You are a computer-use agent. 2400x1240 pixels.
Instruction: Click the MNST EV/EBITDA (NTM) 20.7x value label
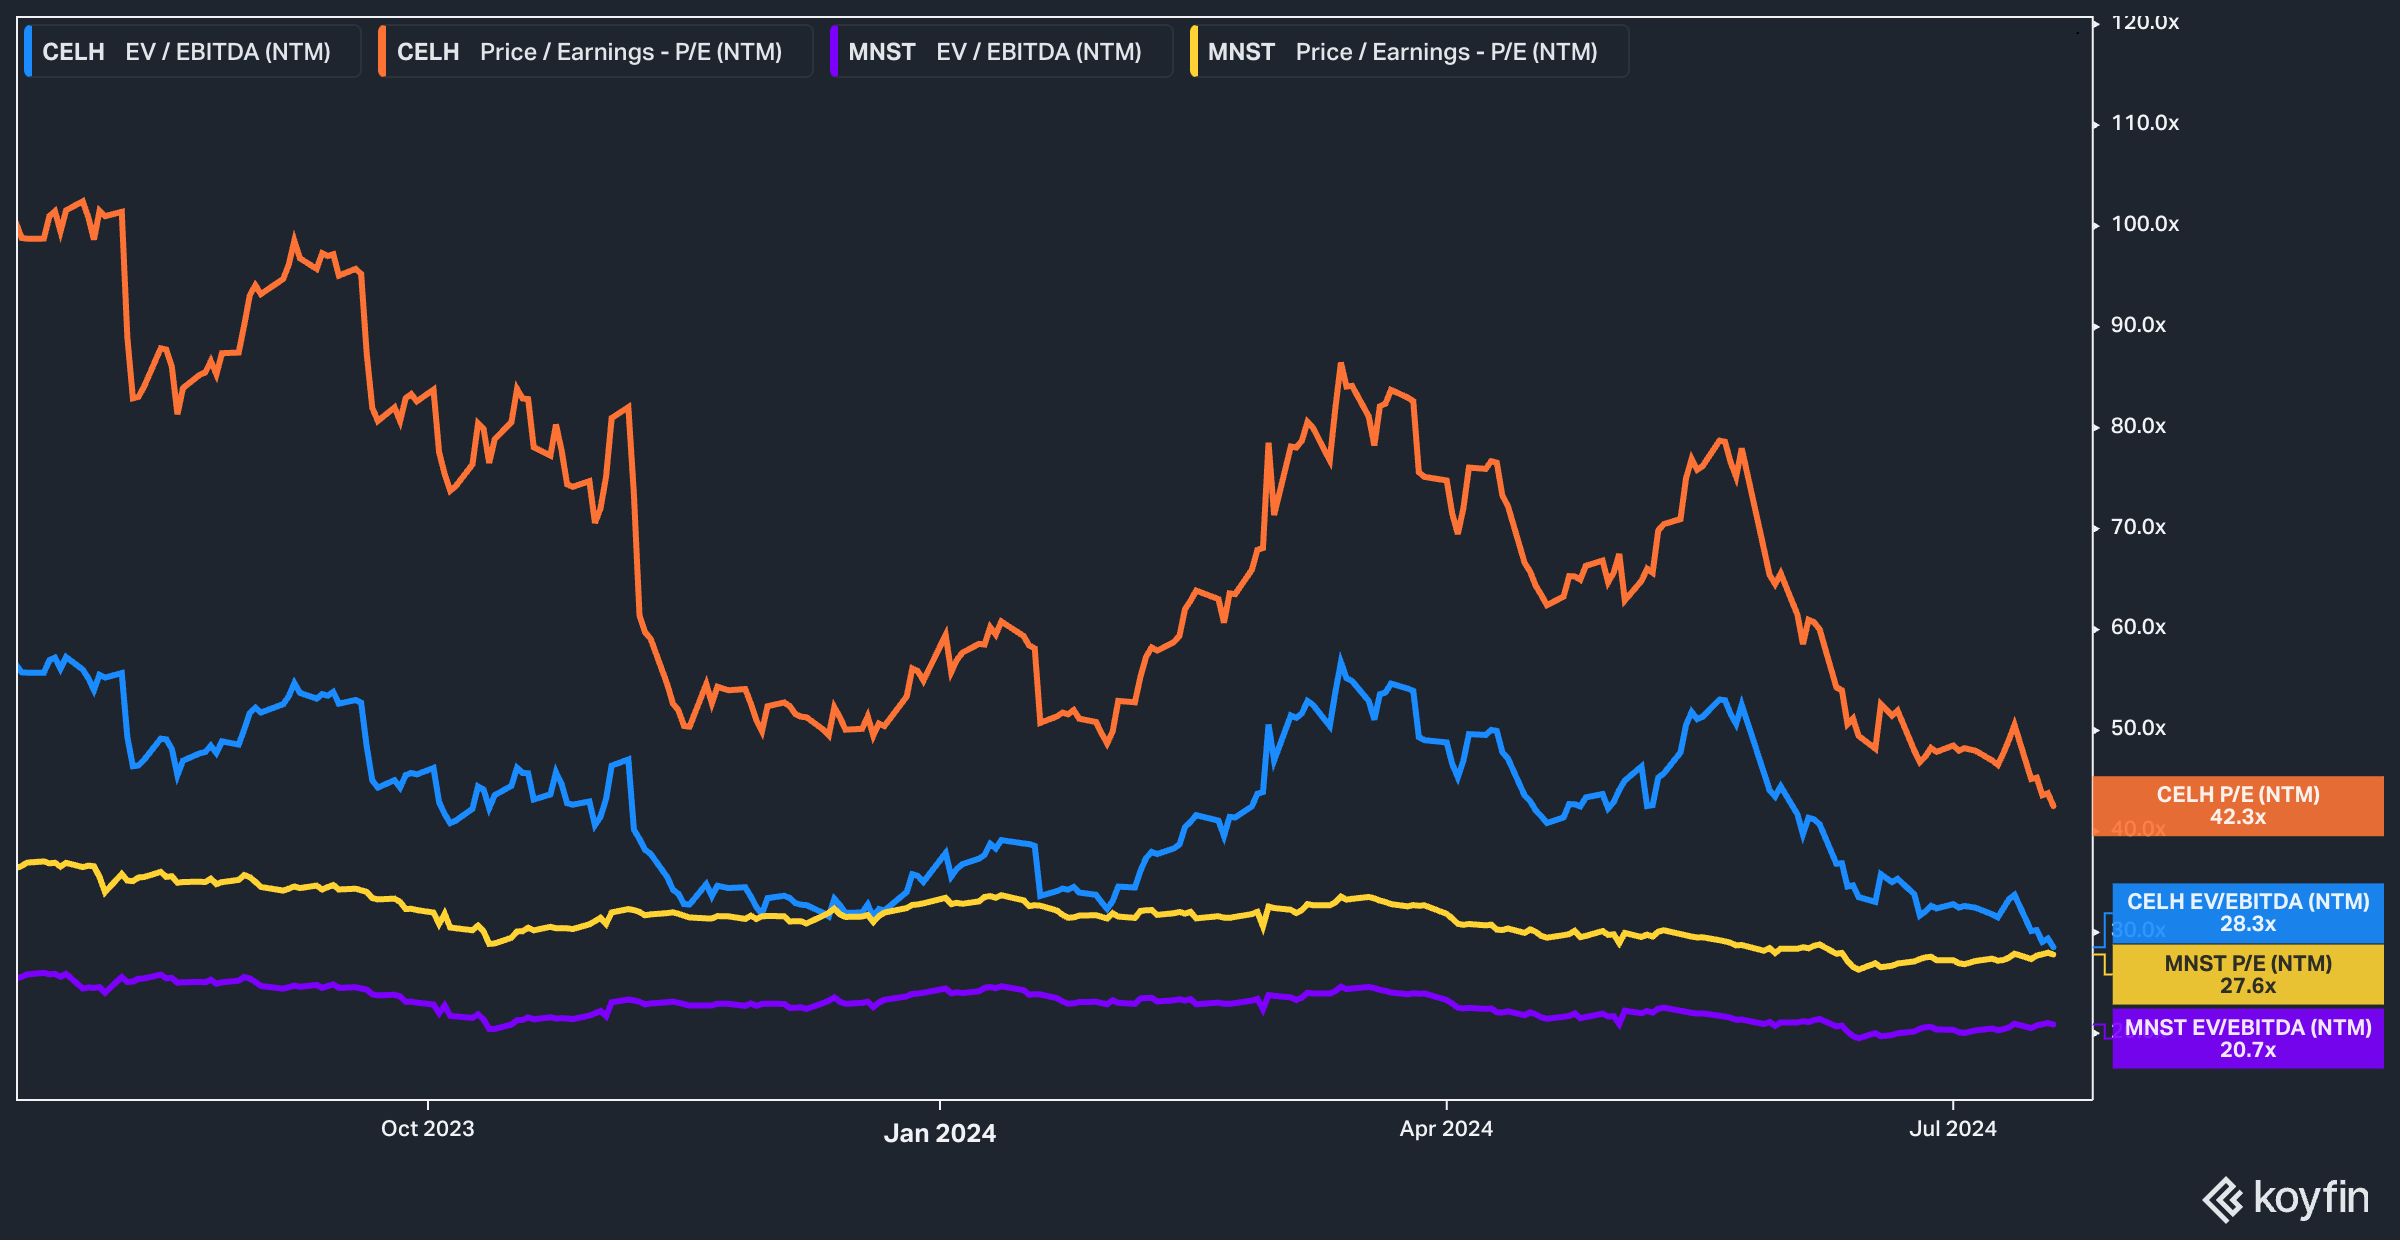click(2248, 1039)
